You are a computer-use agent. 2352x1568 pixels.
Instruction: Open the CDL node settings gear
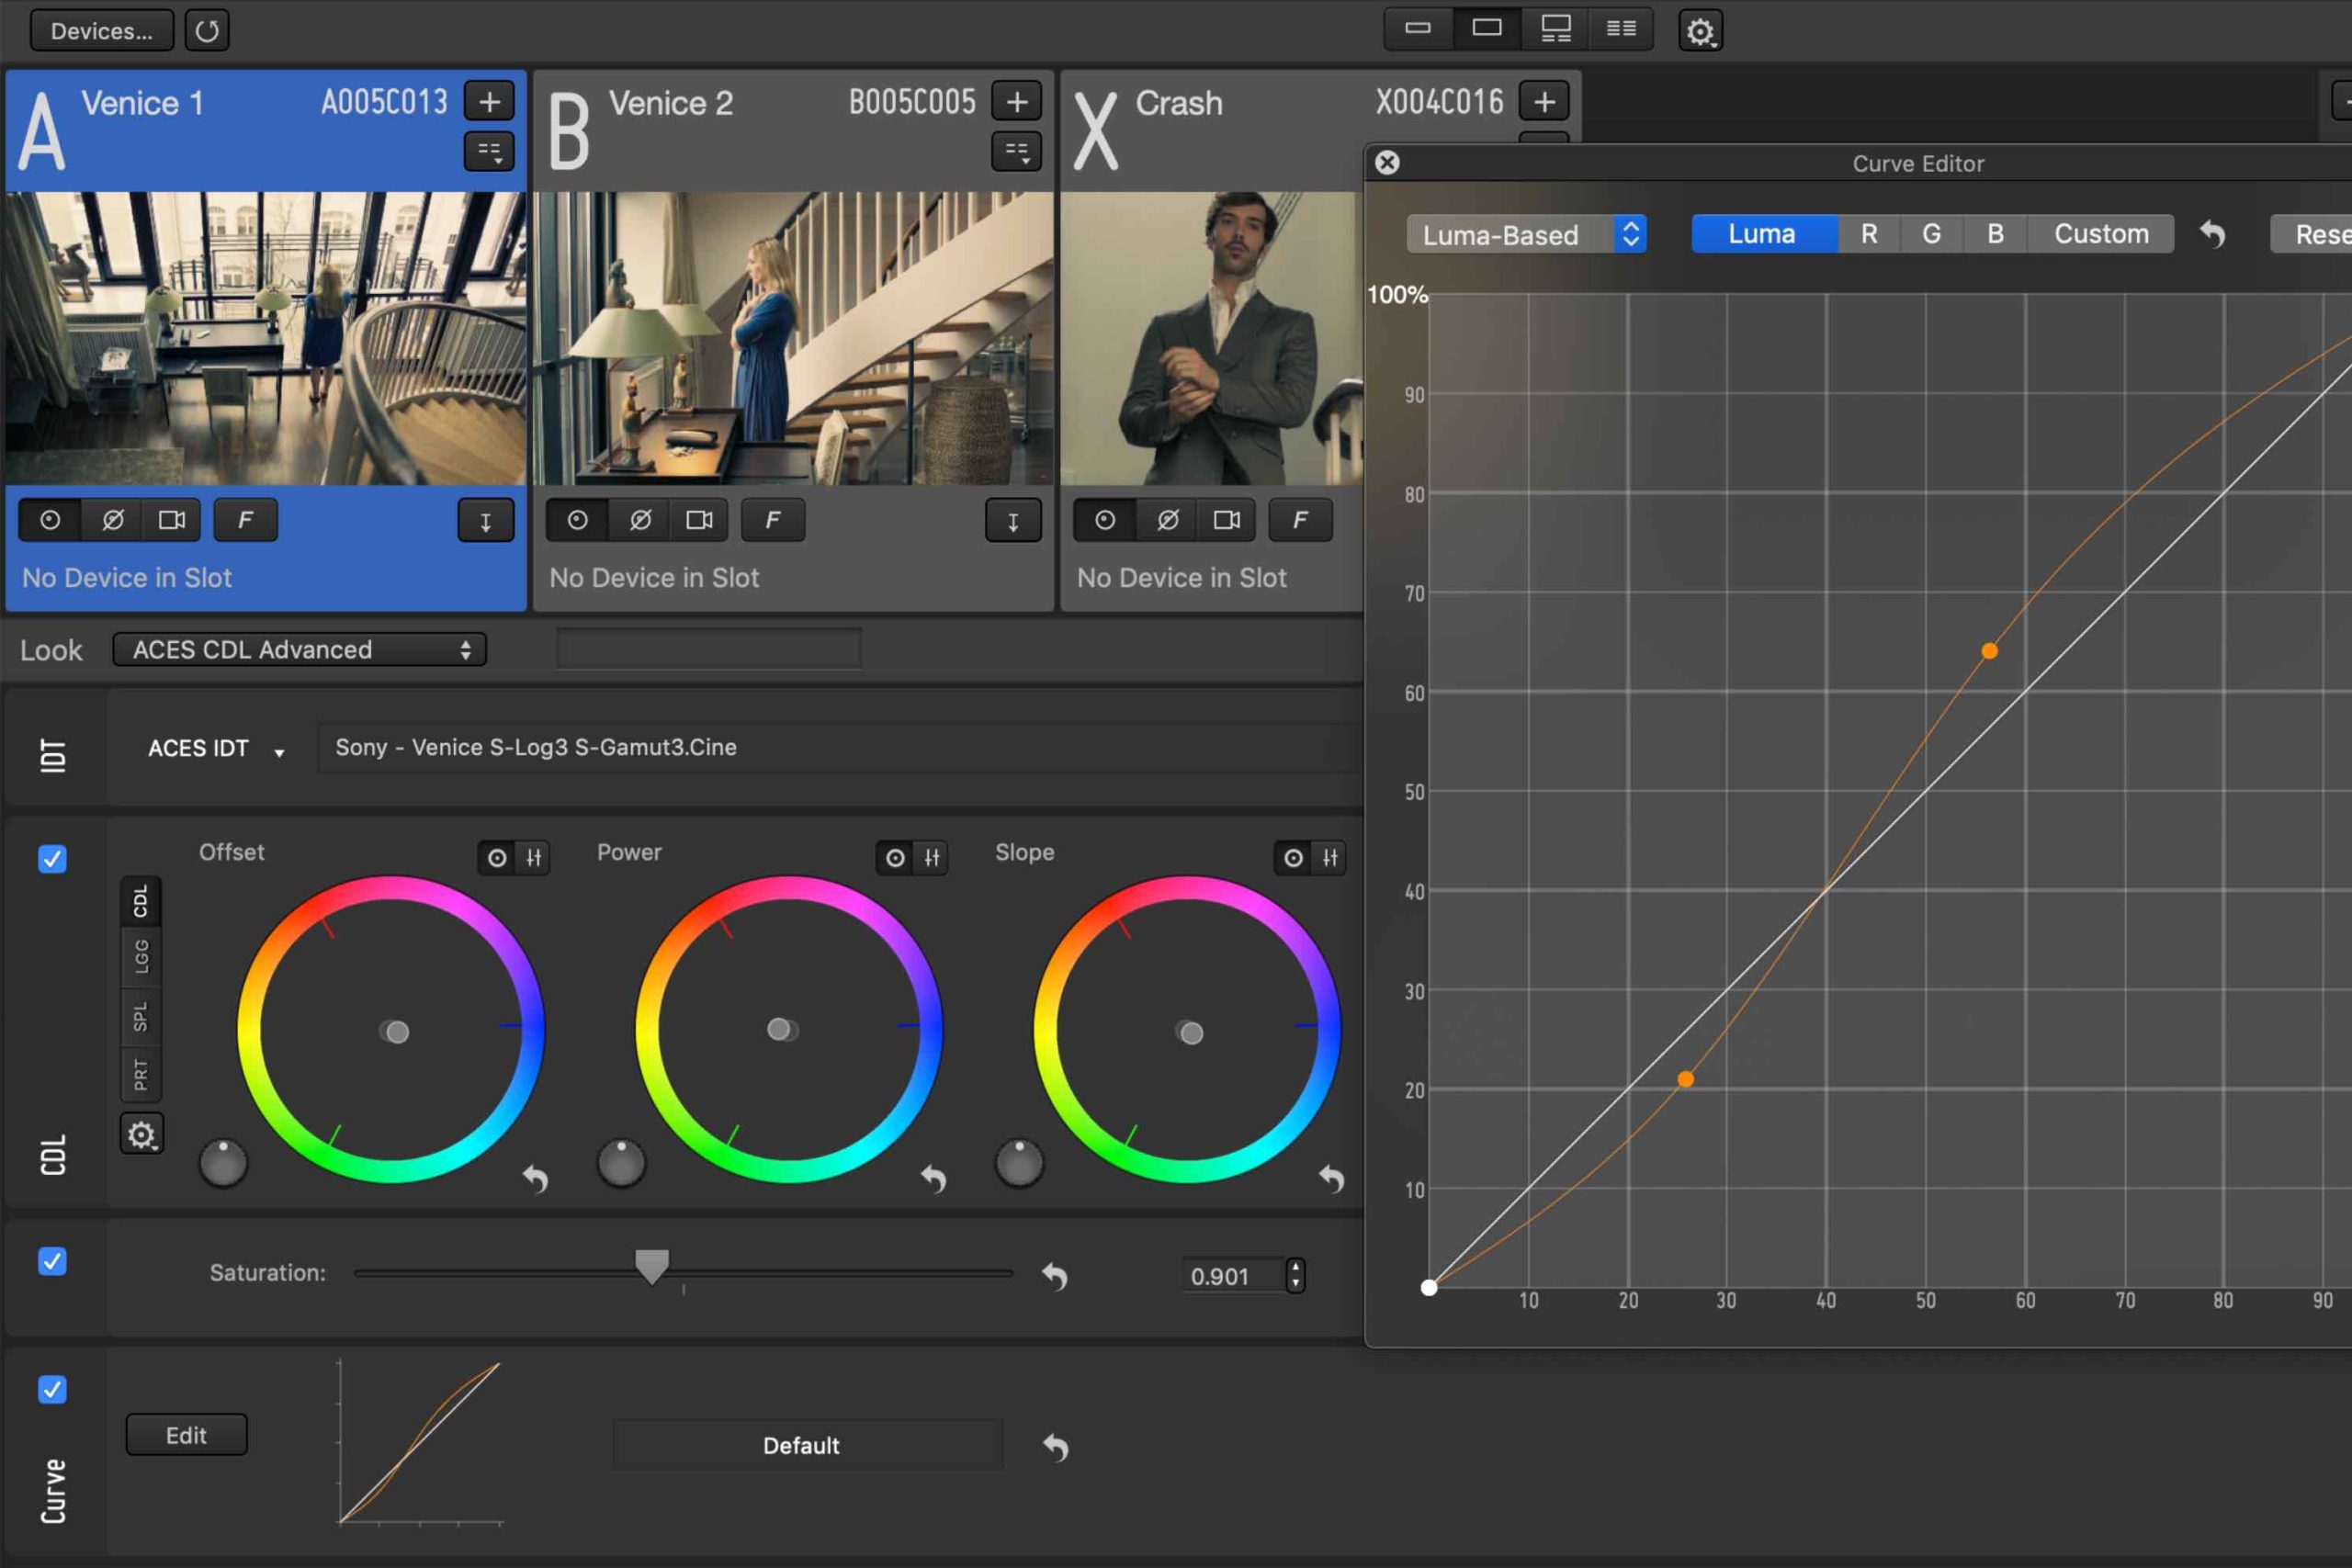click(x=141, y=1135)
